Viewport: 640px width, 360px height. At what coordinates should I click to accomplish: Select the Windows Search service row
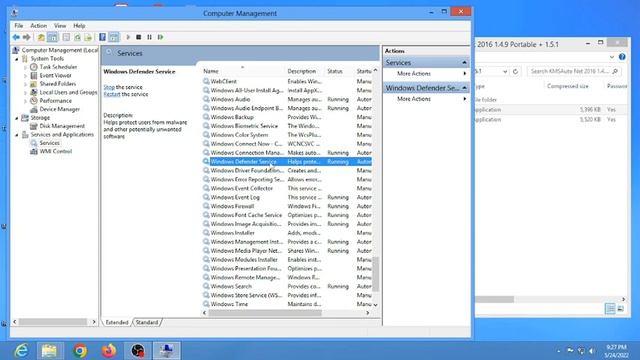pyautogui.click(x=287, y=287)
